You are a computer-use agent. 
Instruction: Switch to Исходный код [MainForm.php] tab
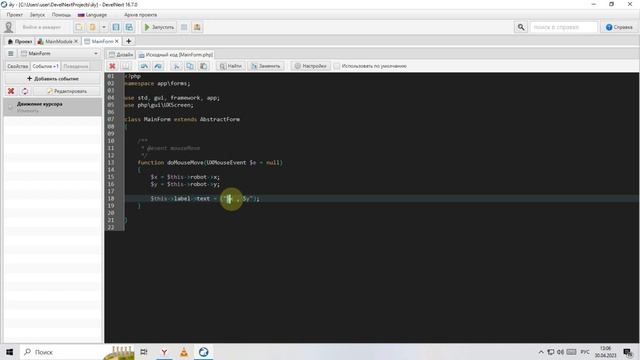pos(176,55)
